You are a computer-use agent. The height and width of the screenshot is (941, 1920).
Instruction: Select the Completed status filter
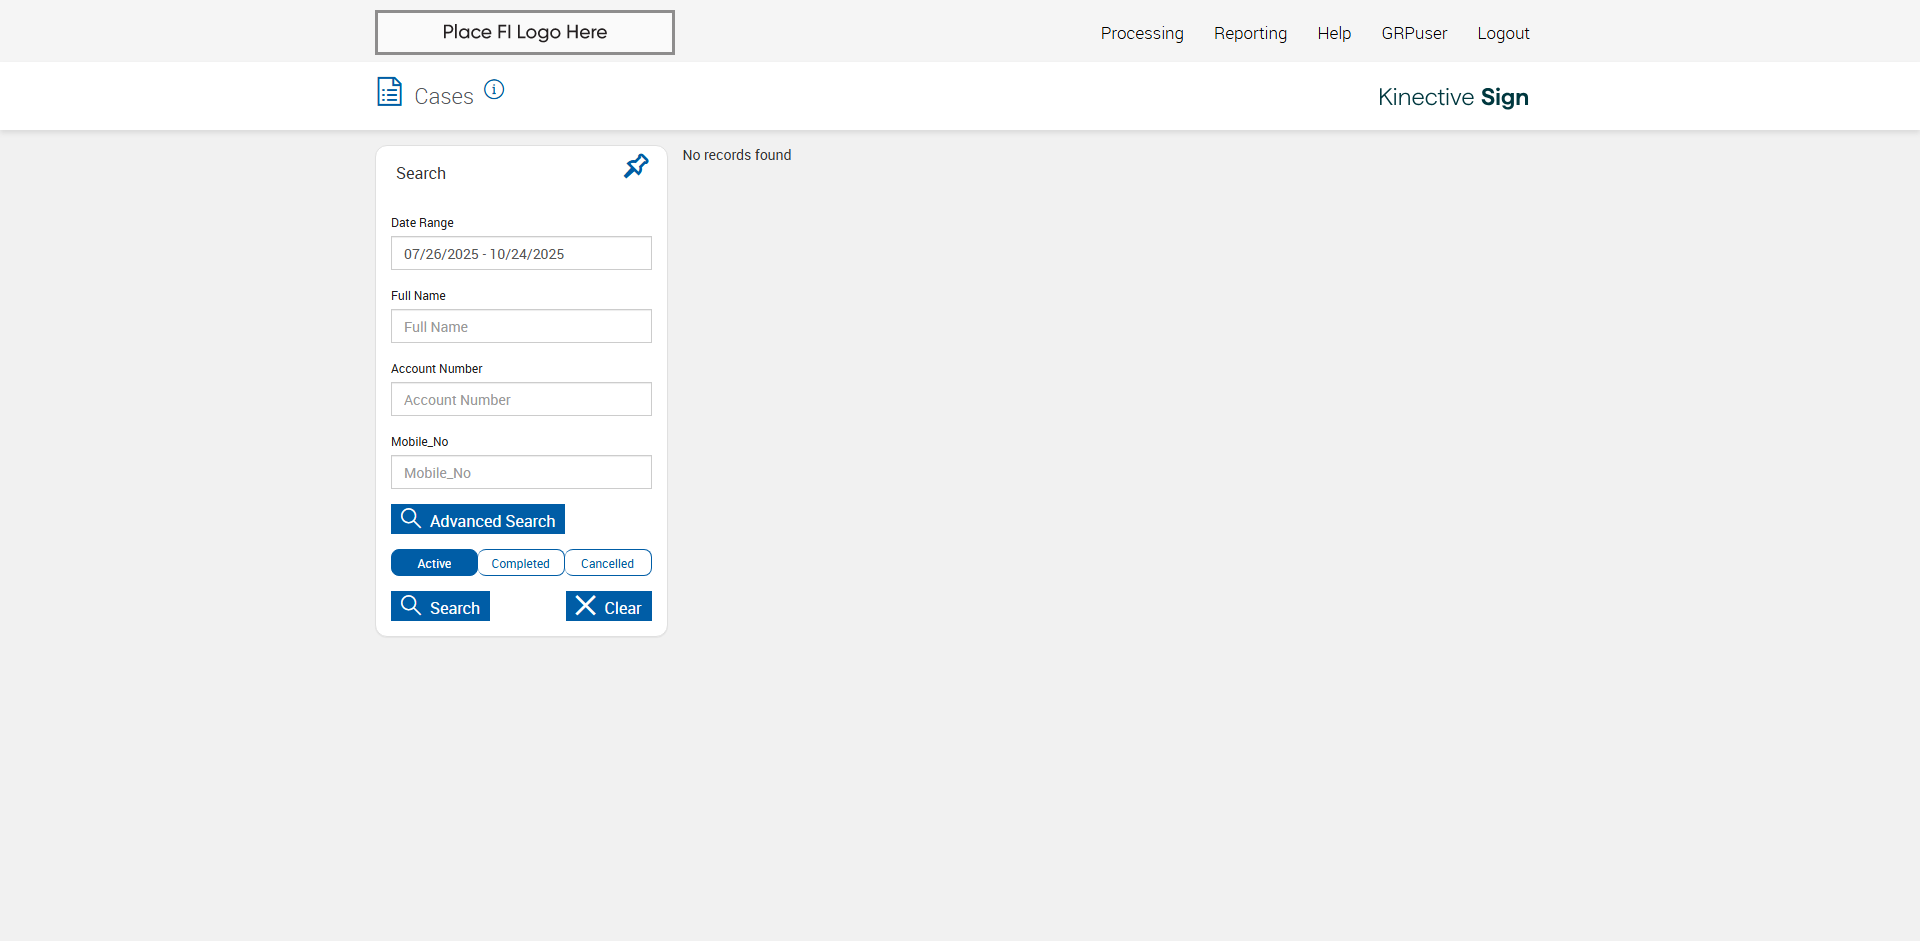click(521, 563)
